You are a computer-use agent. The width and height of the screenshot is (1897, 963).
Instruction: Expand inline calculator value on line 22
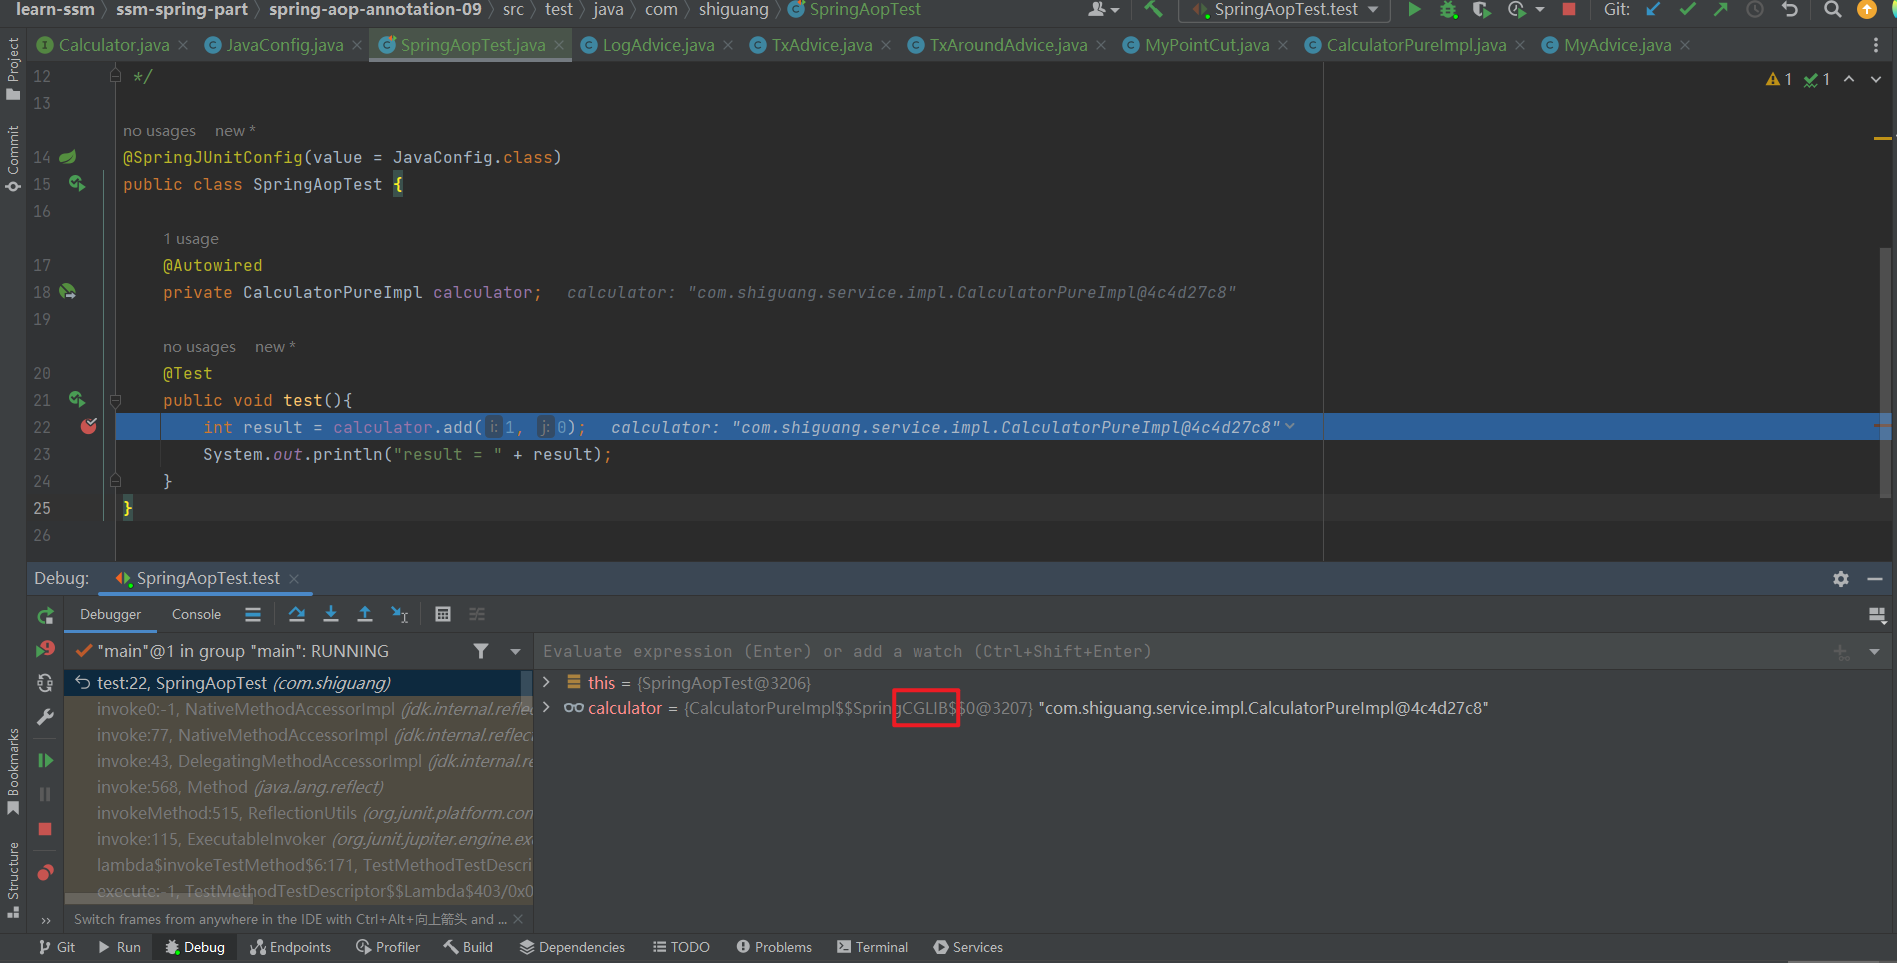click(x=1290, y=426)
